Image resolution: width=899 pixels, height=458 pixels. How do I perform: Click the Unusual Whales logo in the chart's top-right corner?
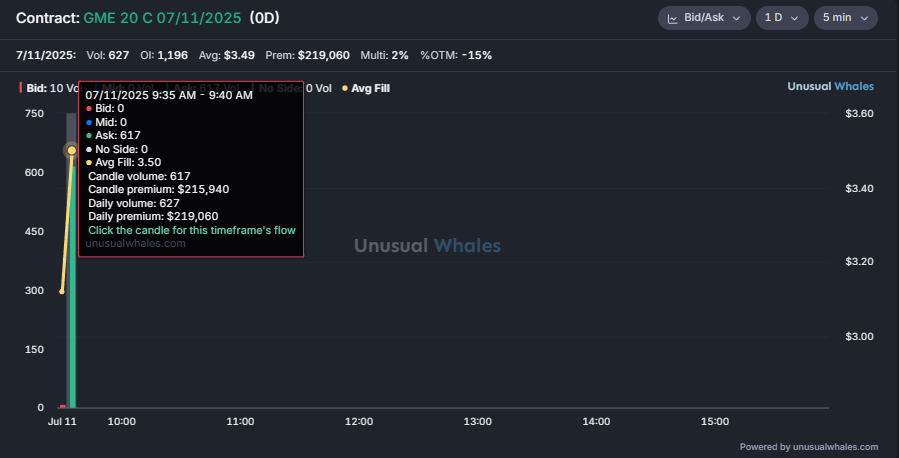830,87
